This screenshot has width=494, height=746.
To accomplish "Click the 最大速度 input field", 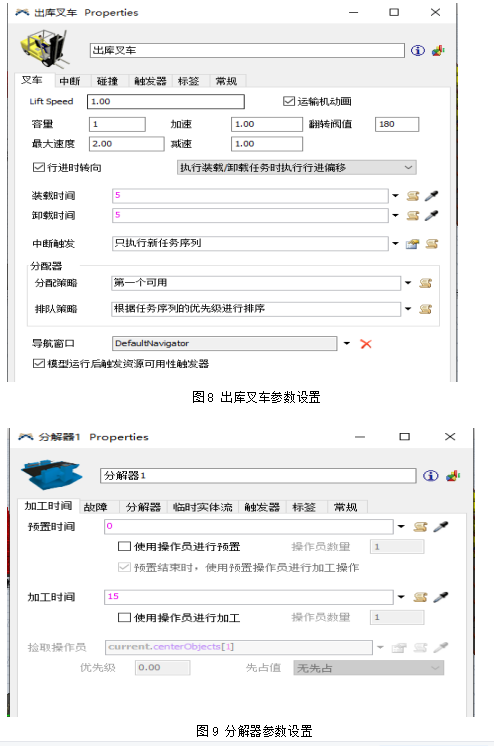I will coord(127,144).
